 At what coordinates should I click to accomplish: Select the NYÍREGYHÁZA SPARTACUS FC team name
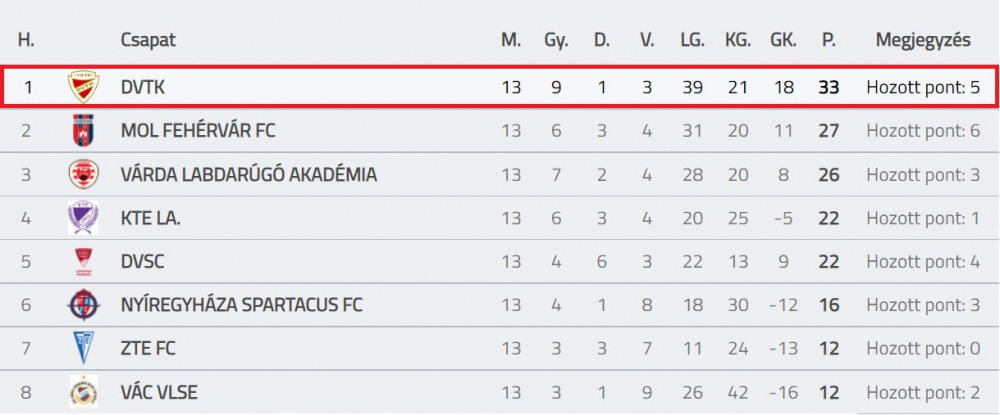pyautogui.click(x=242, y=305)
